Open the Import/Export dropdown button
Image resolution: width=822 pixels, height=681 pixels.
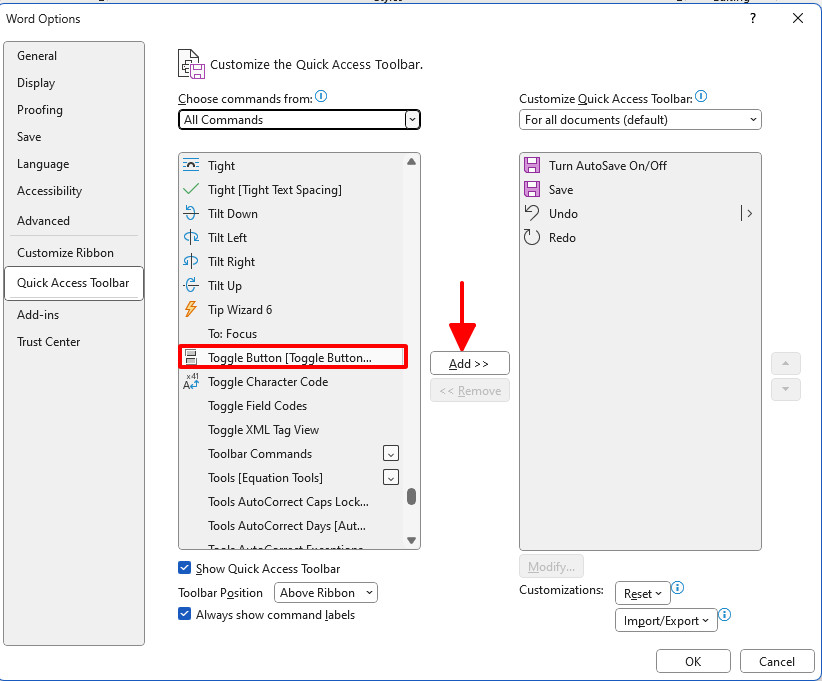pos(666,621)
